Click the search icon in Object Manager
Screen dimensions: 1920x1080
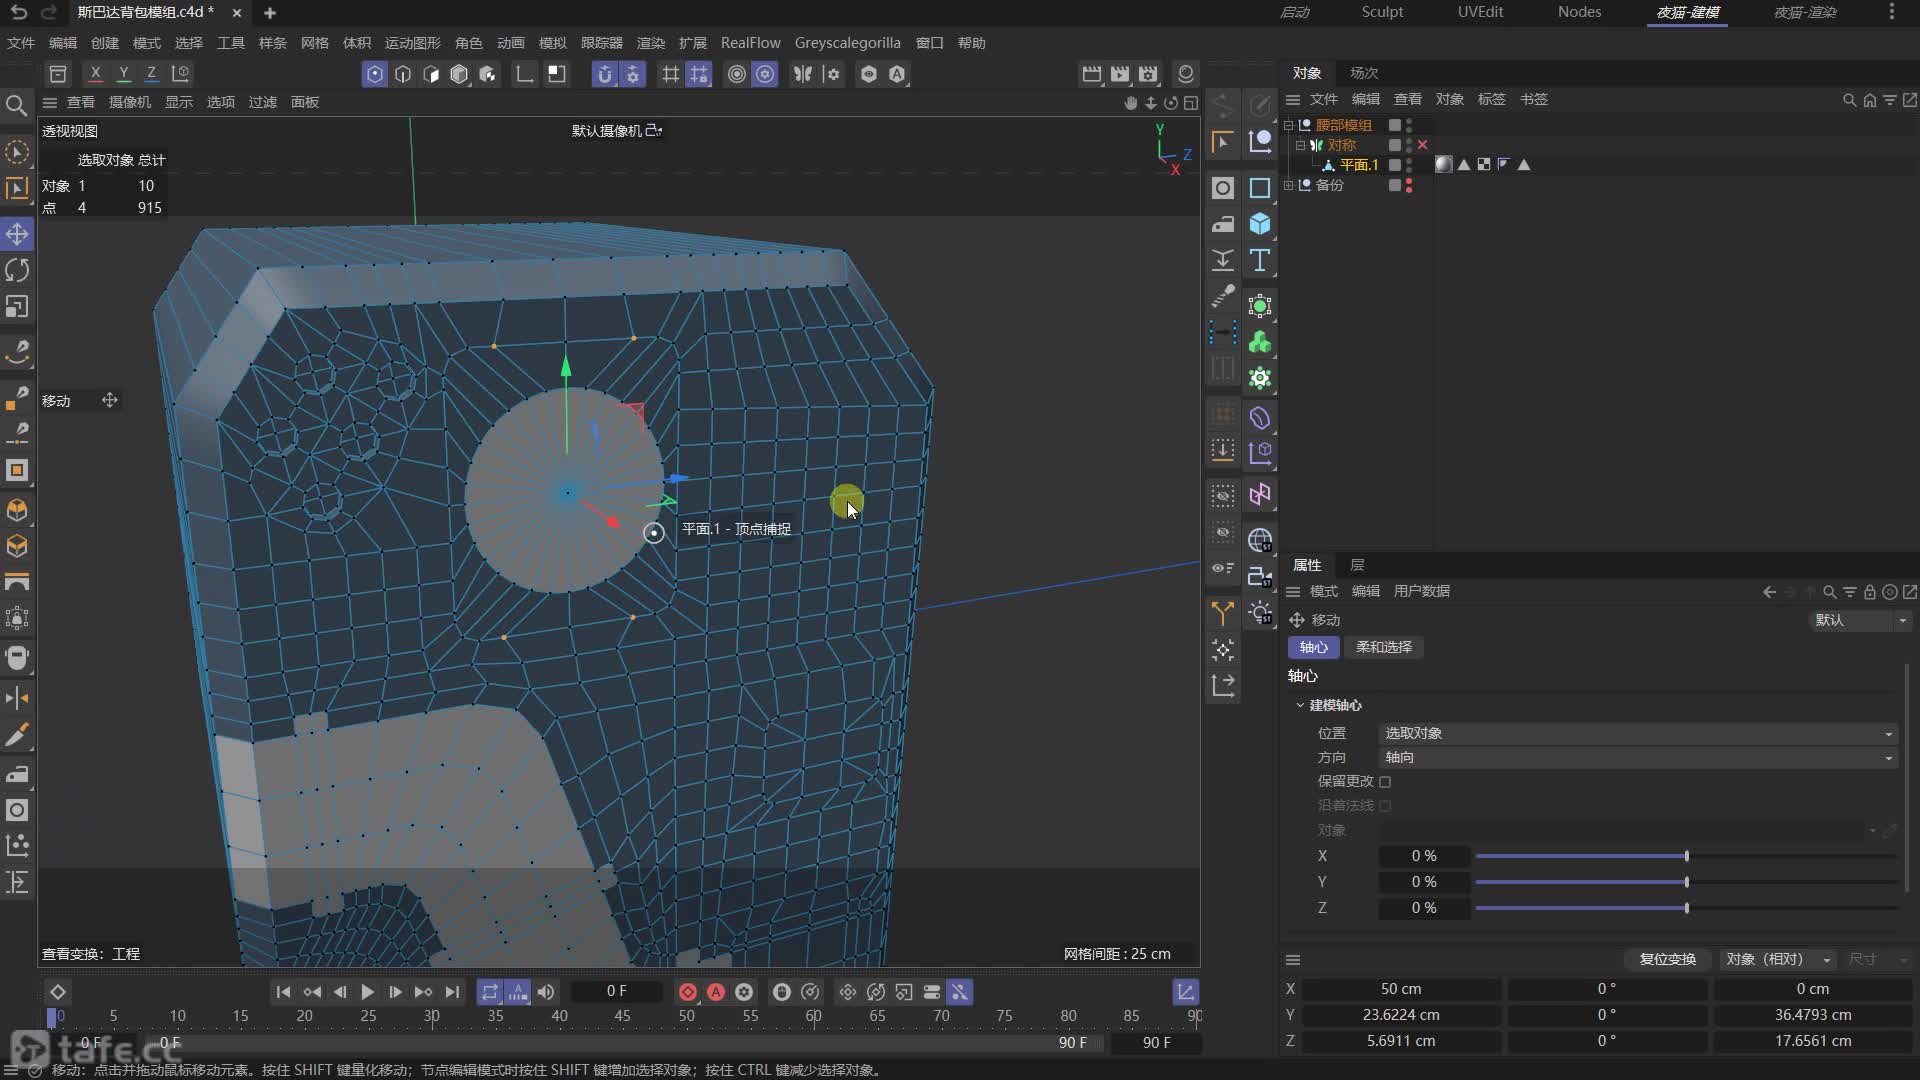[x=1849, y=100]
